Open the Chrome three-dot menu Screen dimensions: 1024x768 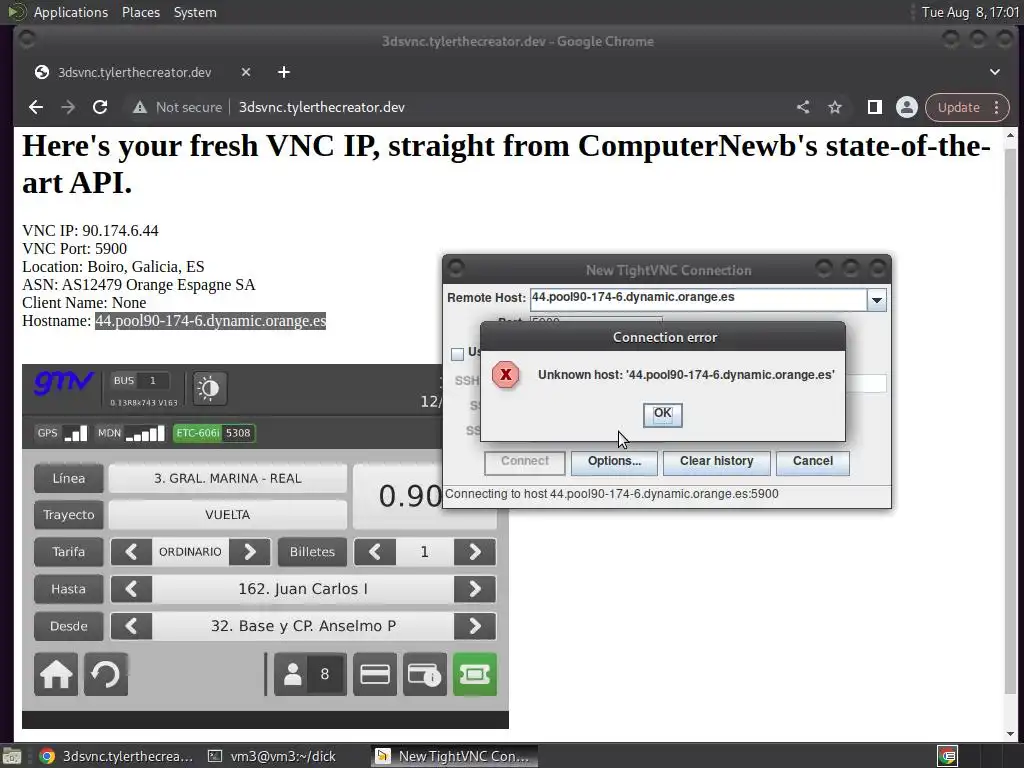(997, 107)
